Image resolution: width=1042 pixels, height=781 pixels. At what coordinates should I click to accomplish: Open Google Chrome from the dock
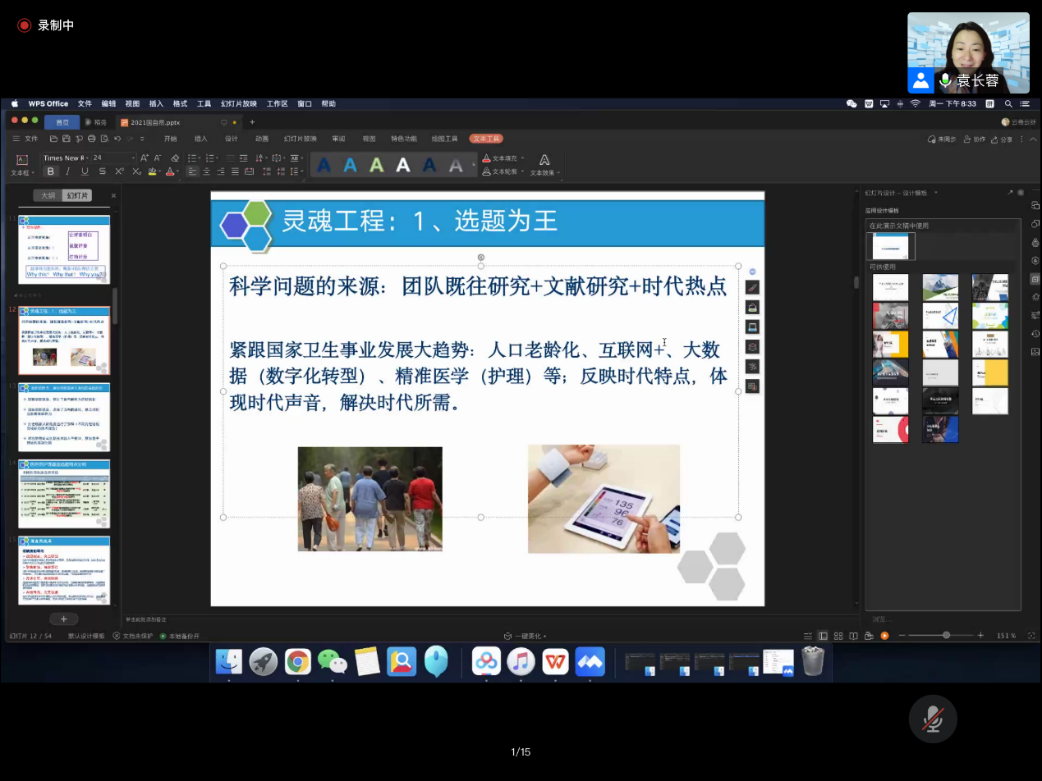click(x=297, y=661)
